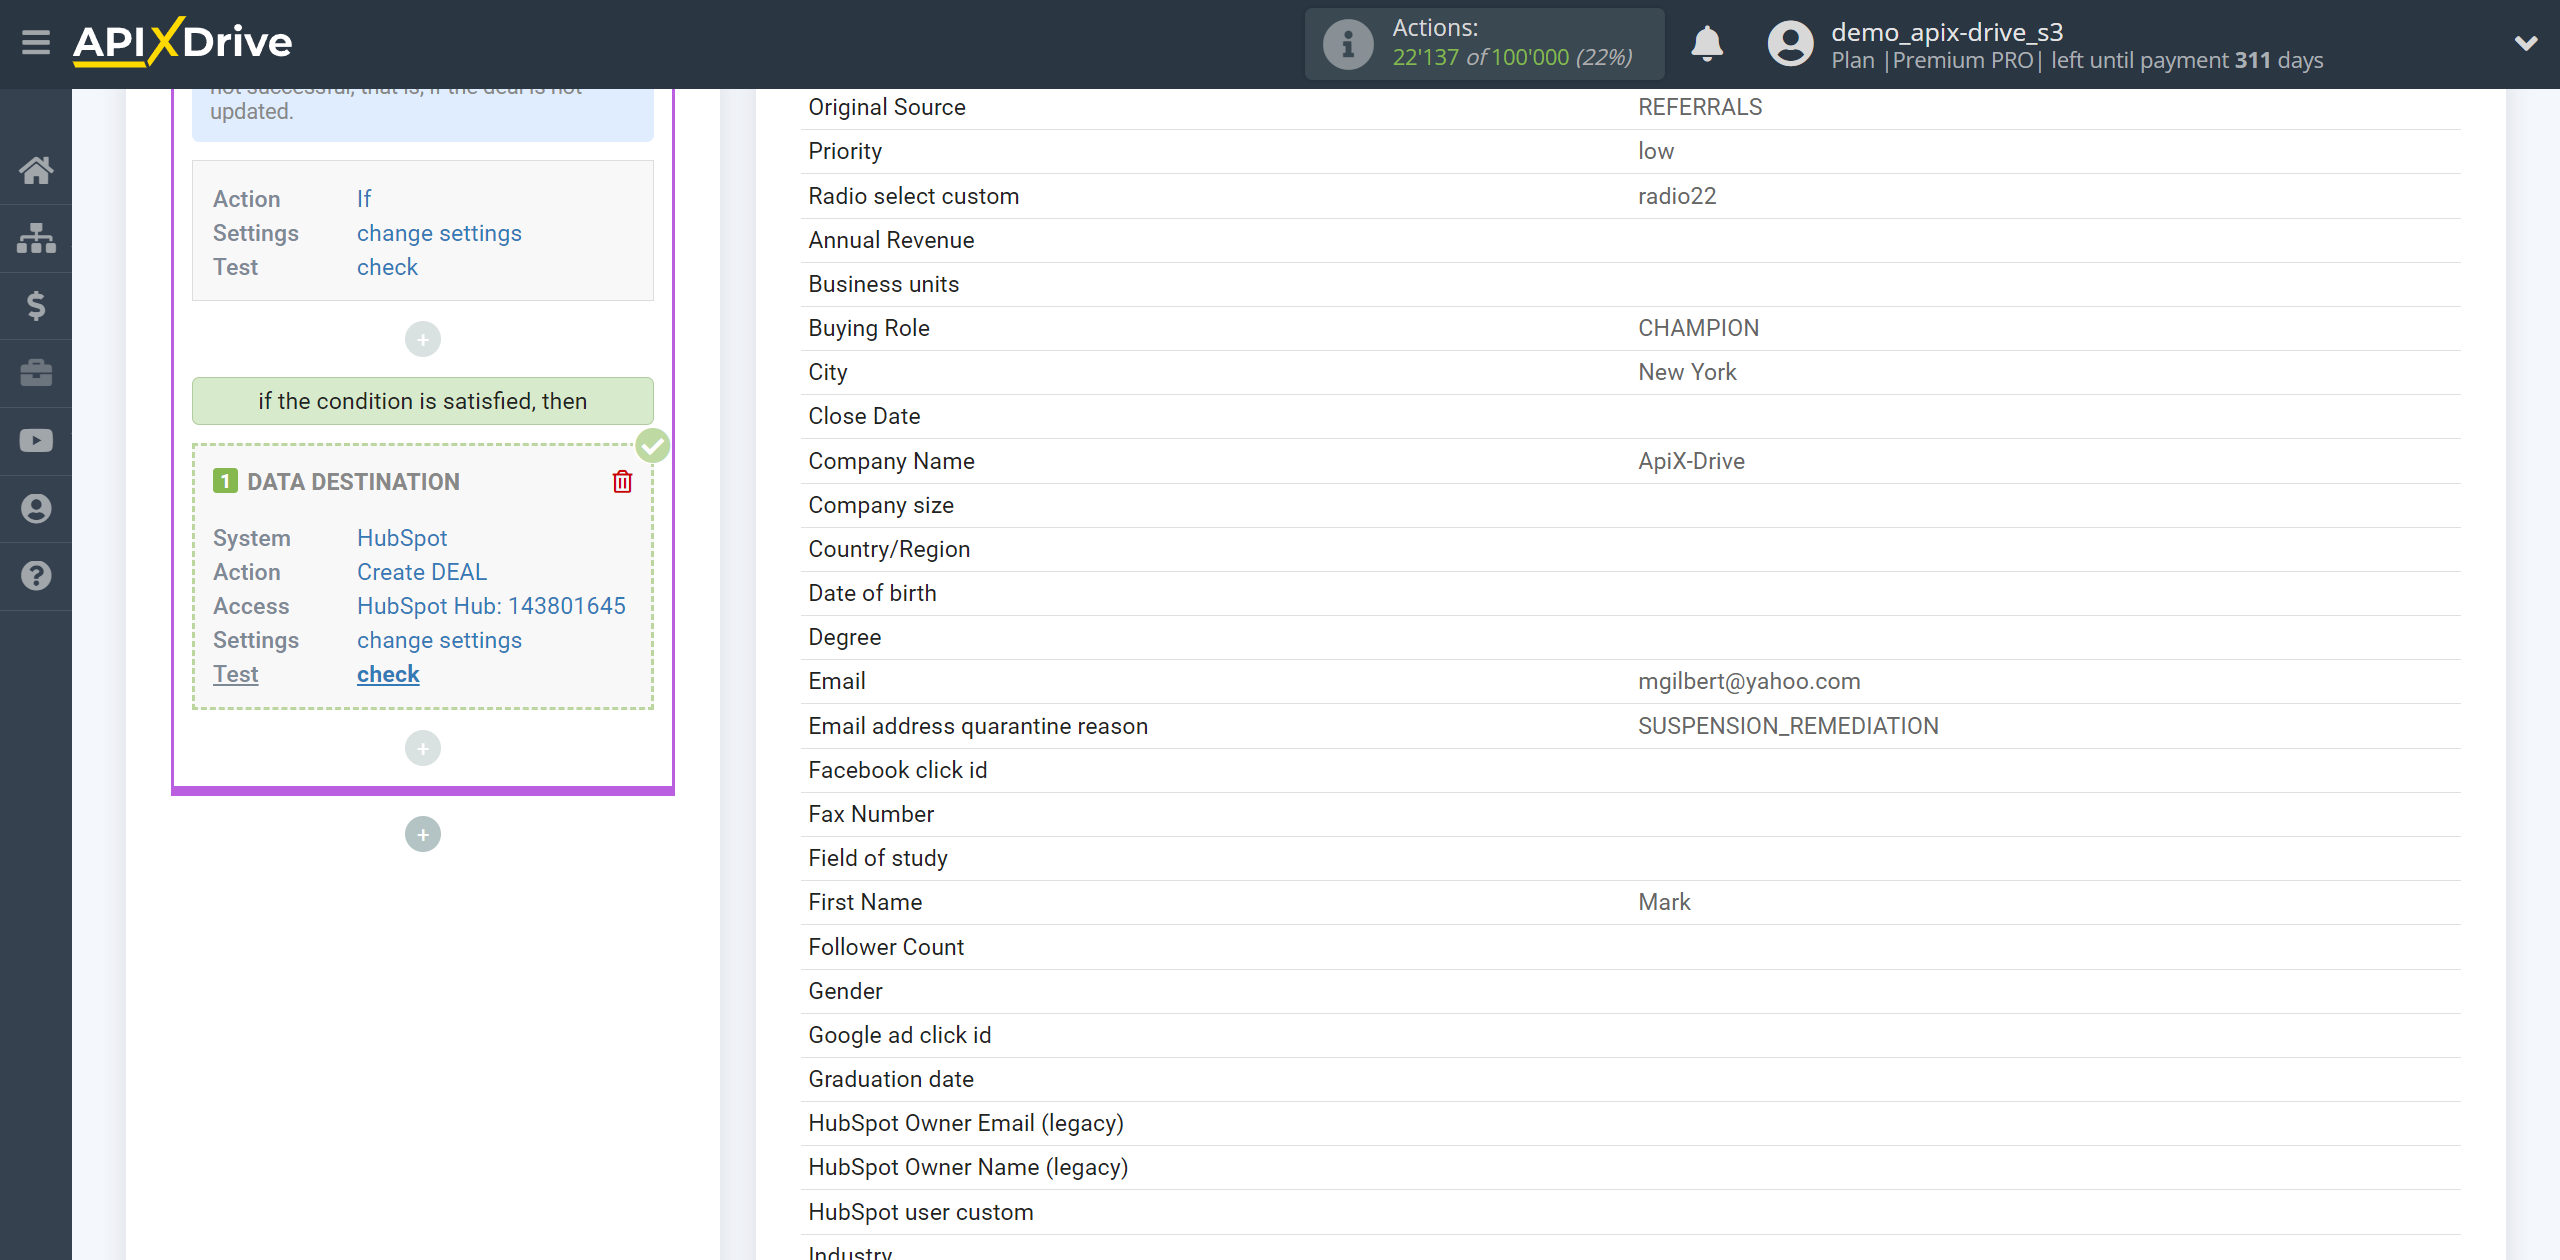Open the If action link
2560x1260 pixels.
pyautogui.click(x=364, y=199)
